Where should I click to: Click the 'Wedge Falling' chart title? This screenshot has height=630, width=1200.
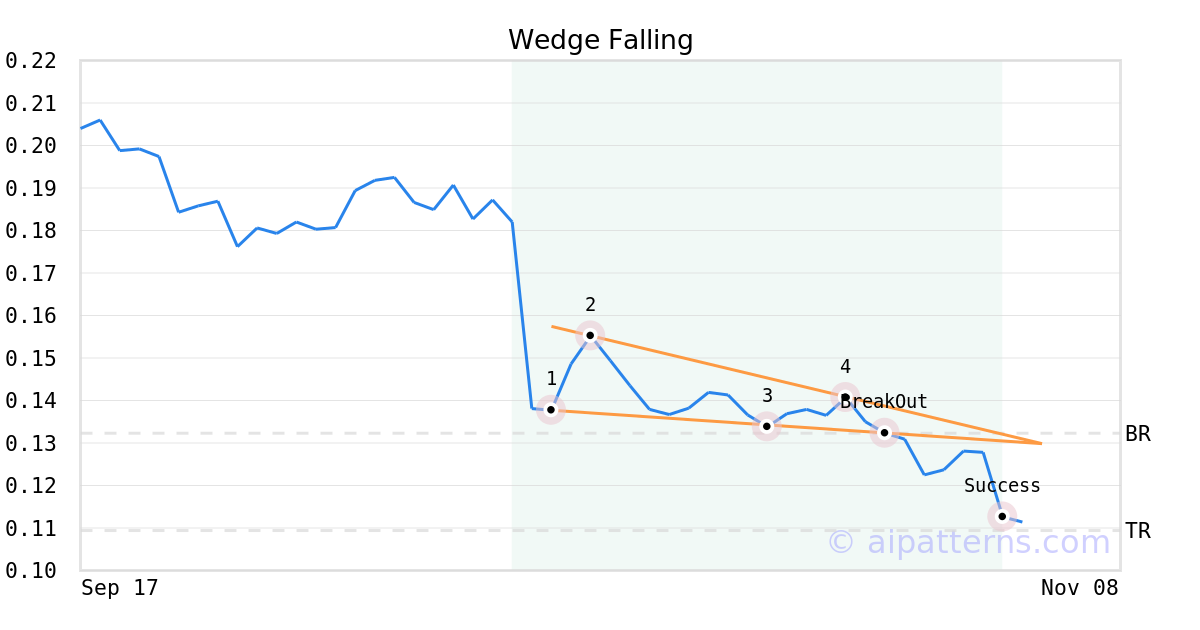coord(600,40)
